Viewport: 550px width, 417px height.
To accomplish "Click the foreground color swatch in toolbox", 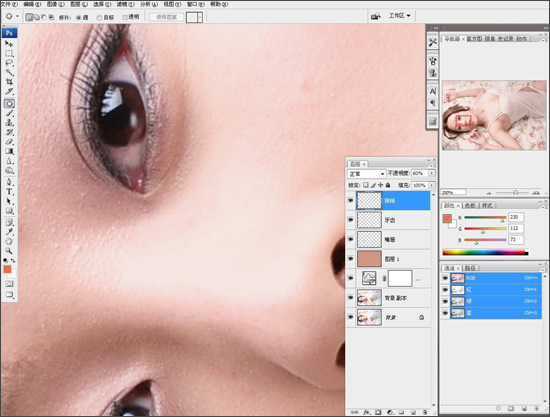I will pyautogui.click(x=7, y=269).
